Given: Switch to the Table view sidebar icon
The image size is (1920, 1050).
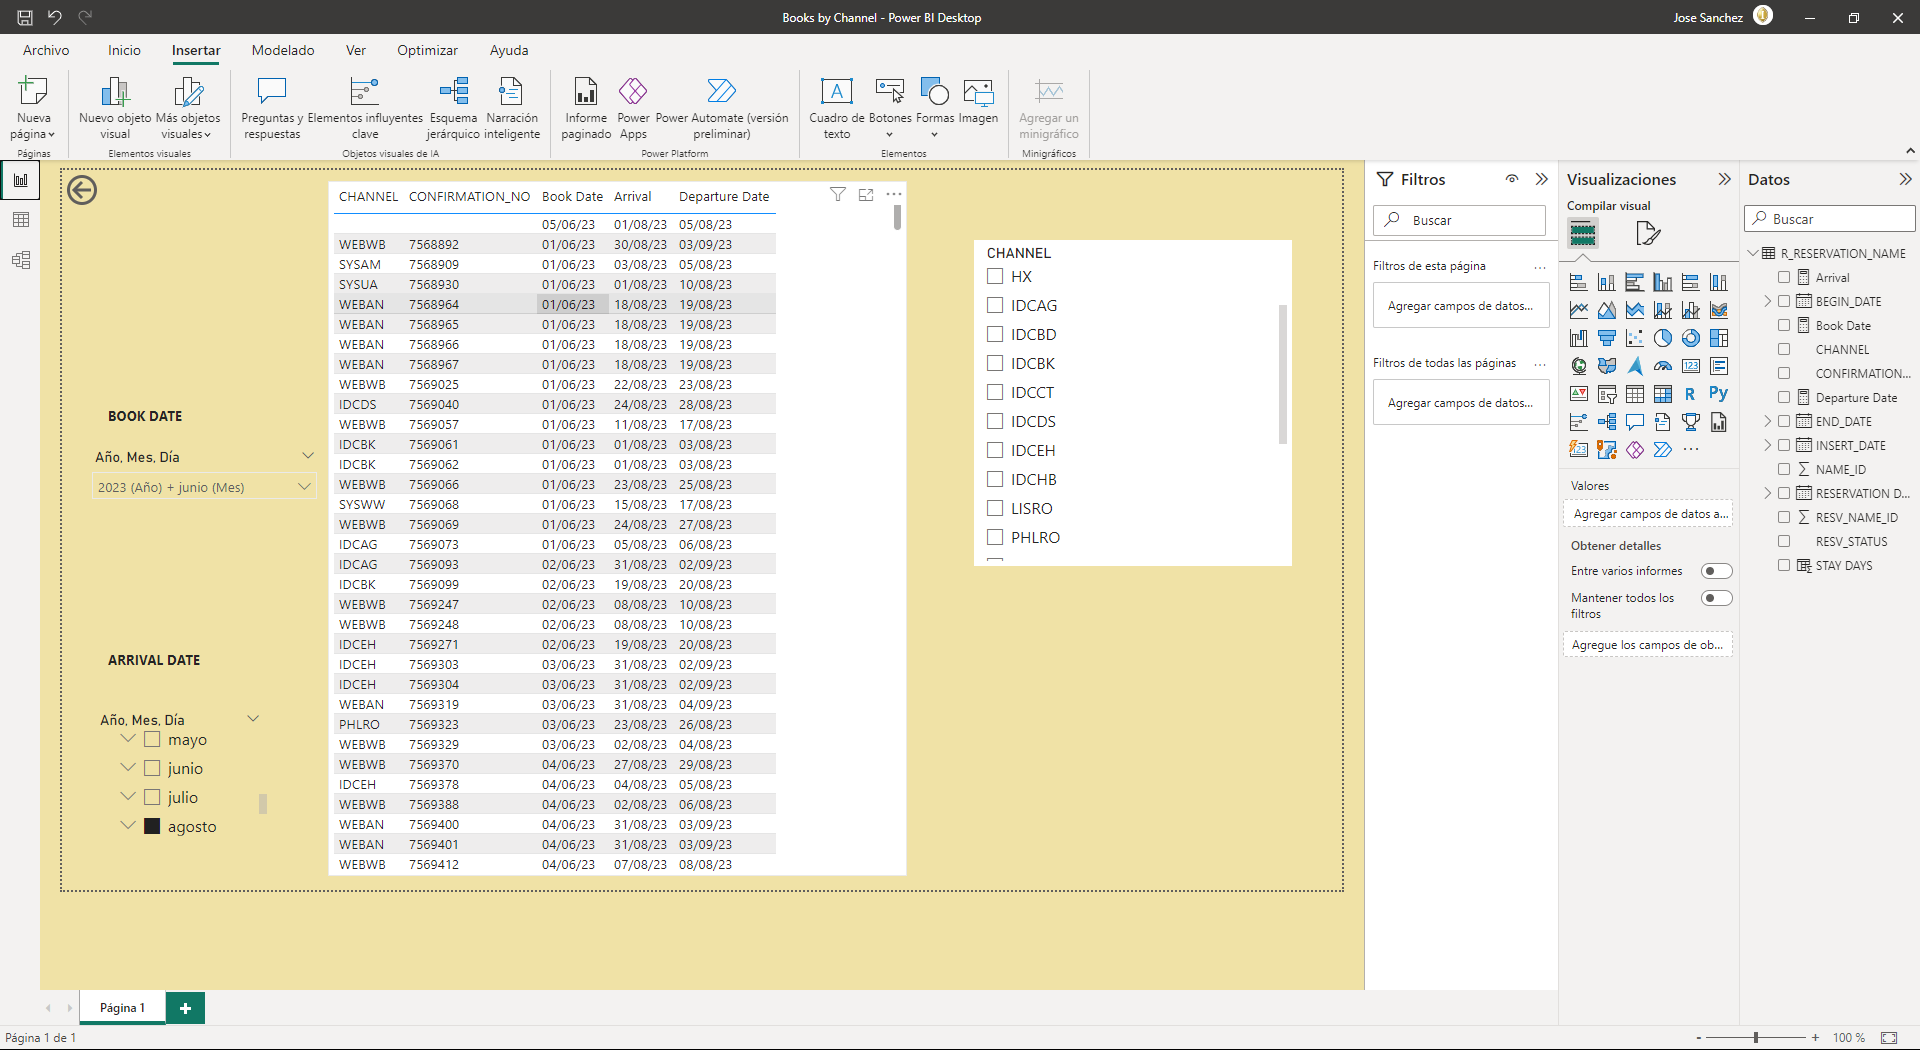Looking at the screenshot, I should 20,220.
